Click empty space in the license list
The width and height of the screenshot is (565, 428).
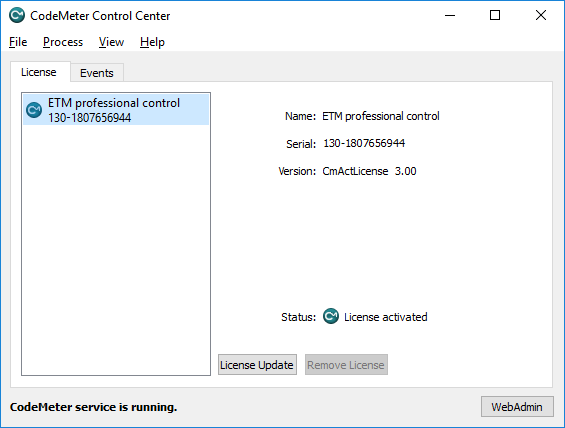tap(116, 249)
